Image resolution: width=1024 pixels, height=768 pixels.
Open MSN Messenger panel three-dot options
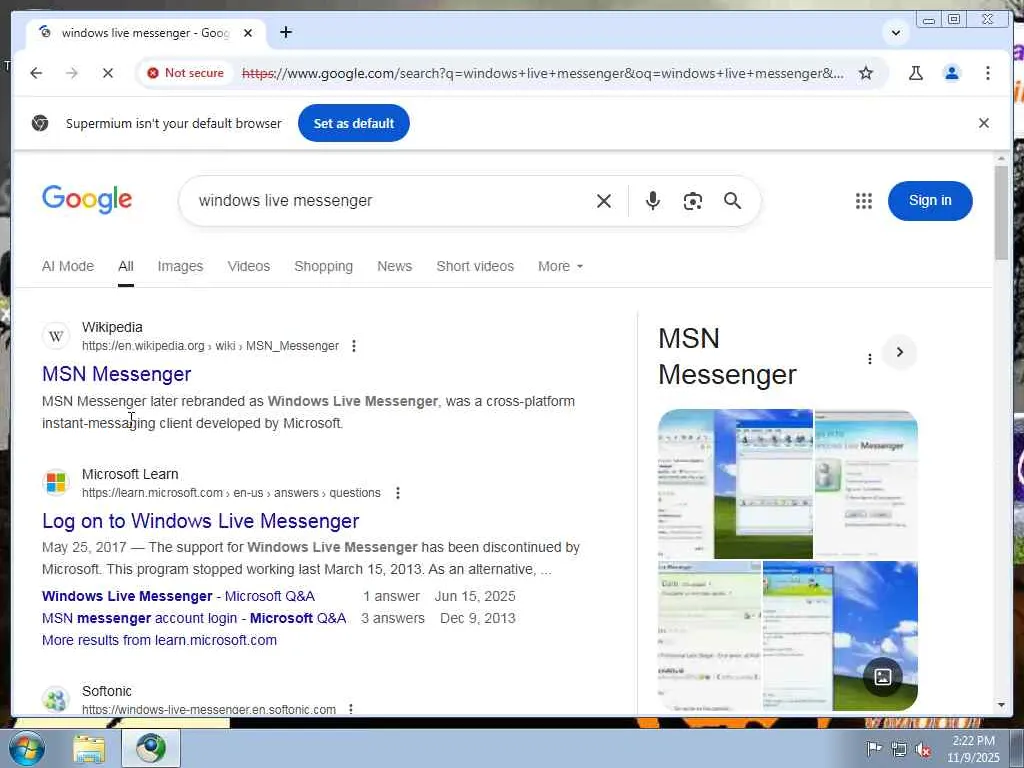pyautogui.click(x=869, y=359)
